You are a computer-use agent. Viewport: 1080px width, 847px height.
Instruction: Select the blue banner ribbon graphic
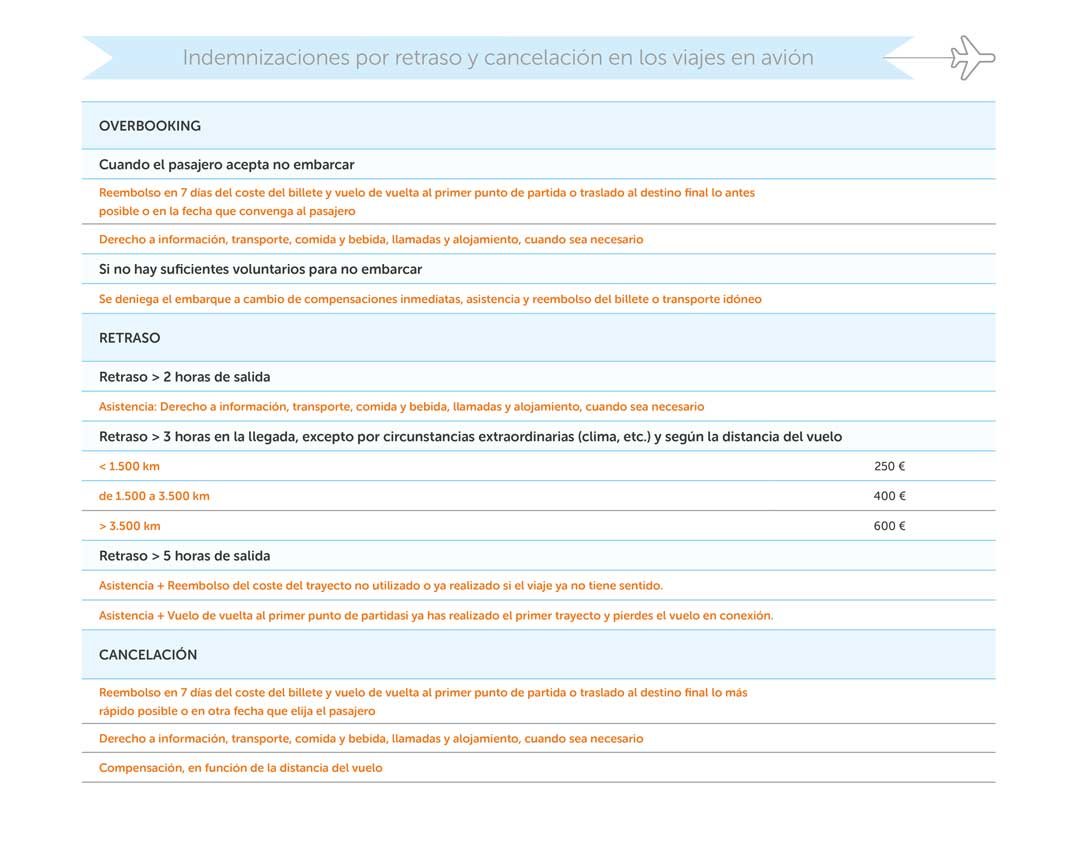point(500,57)
